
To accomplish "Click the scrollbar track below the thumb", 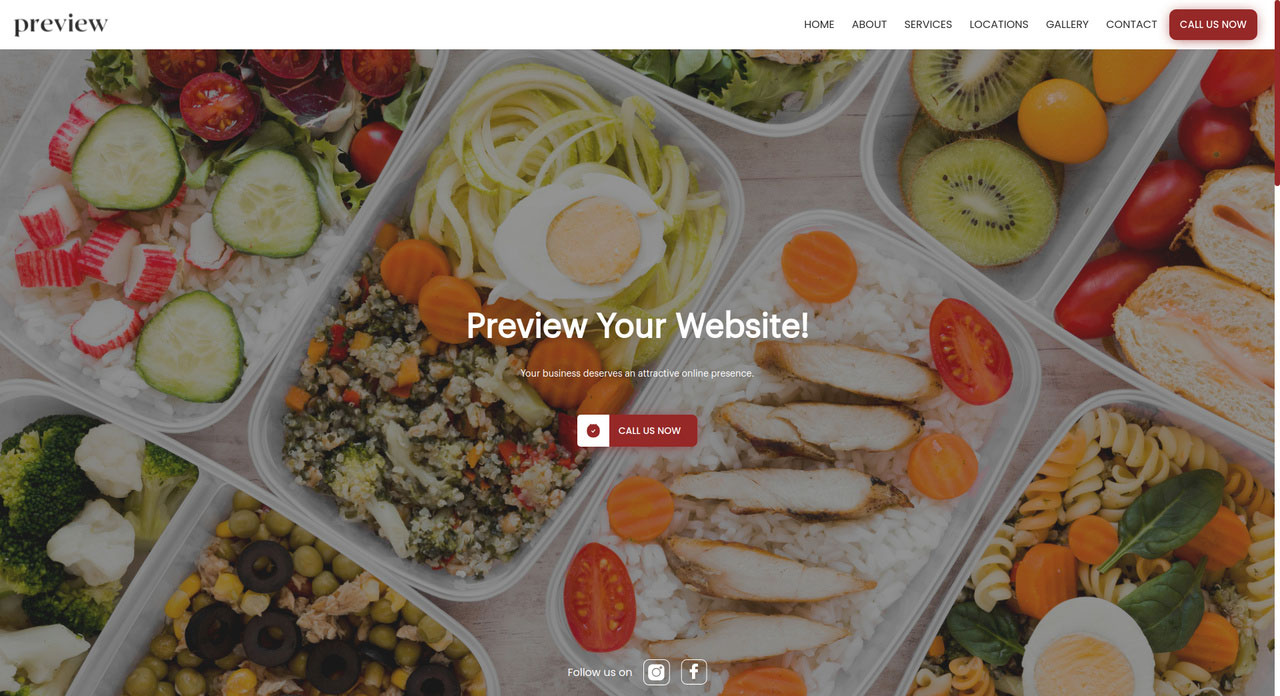I will (1276, 440).
